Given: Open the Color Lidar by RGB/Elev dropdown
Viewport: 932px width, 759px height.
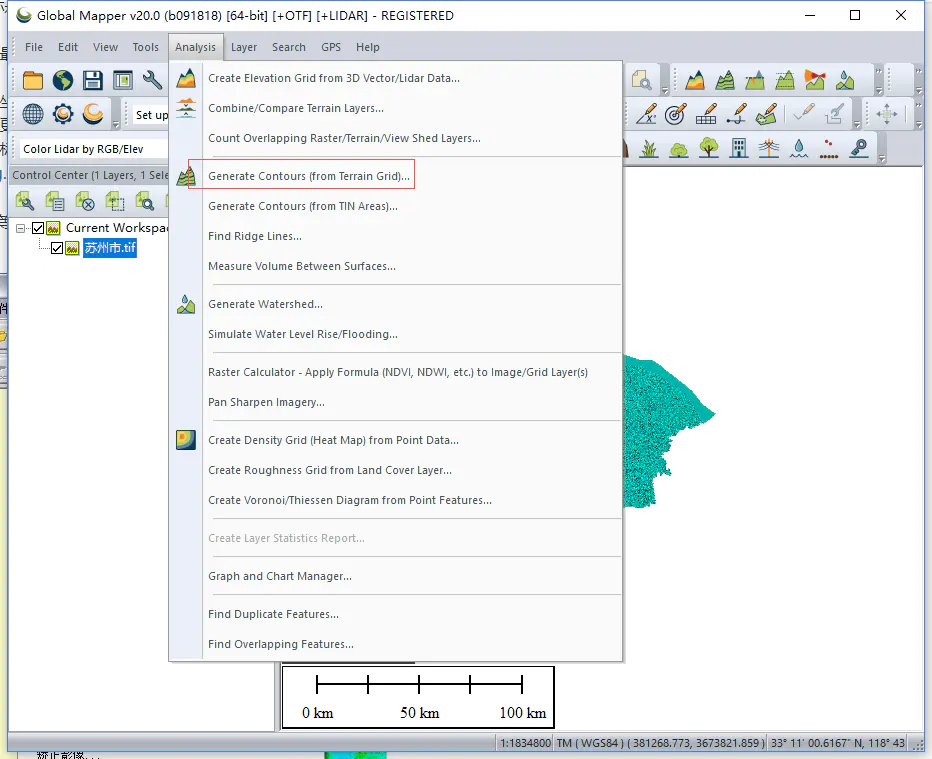Looking at the screenshot, I should pyautogui.click(x=94, y=149).
